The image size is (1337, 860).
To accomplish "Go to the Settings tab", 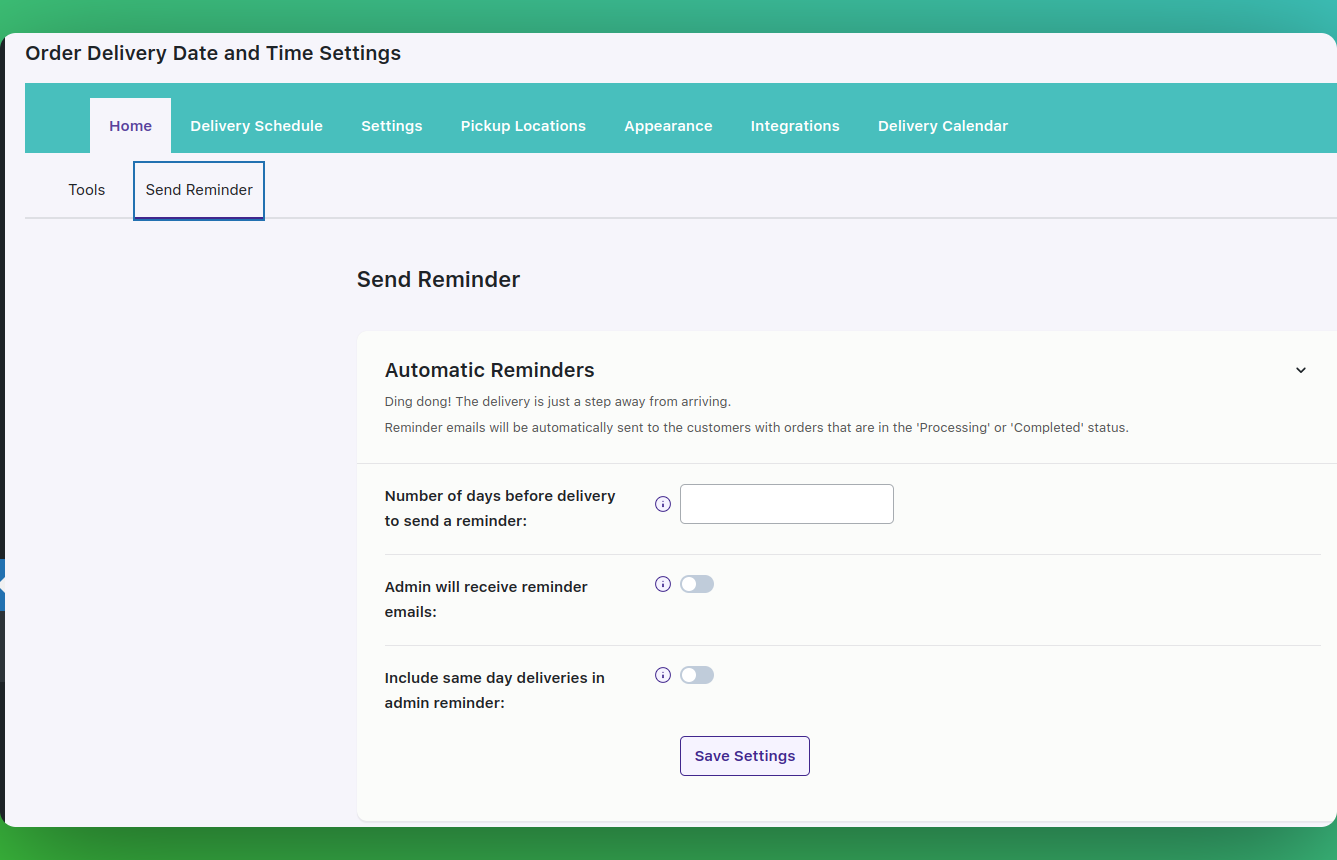I will tap(391, 126).
